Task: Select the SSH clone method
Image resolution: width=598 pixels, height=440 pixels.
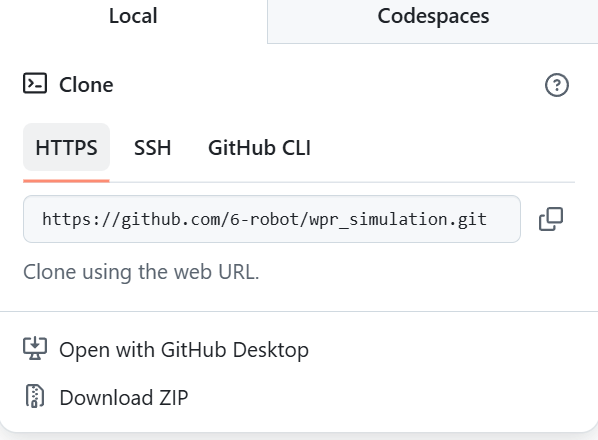Action: point(152,147)
